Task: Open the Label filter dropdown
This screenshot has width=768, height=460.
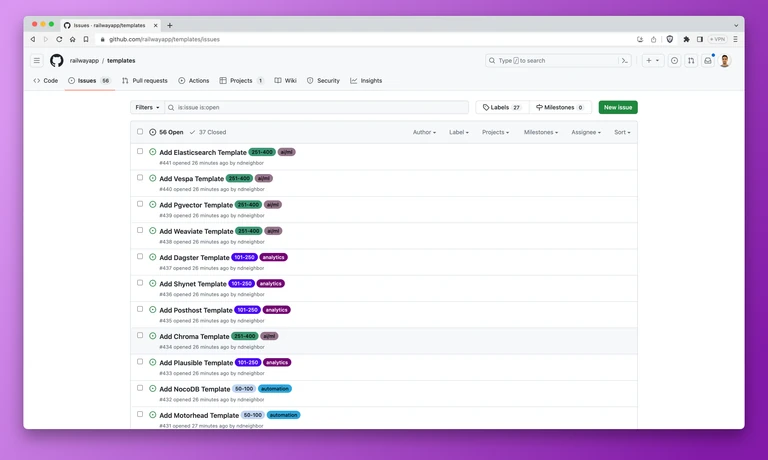Action: [459, 132]
